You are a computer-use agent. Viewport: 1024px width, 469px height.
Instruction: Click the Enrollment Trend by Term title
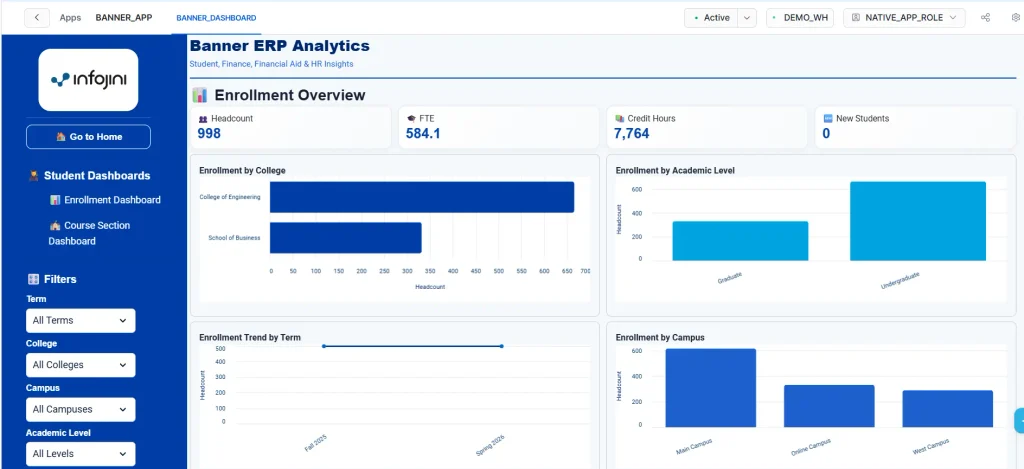250,338
